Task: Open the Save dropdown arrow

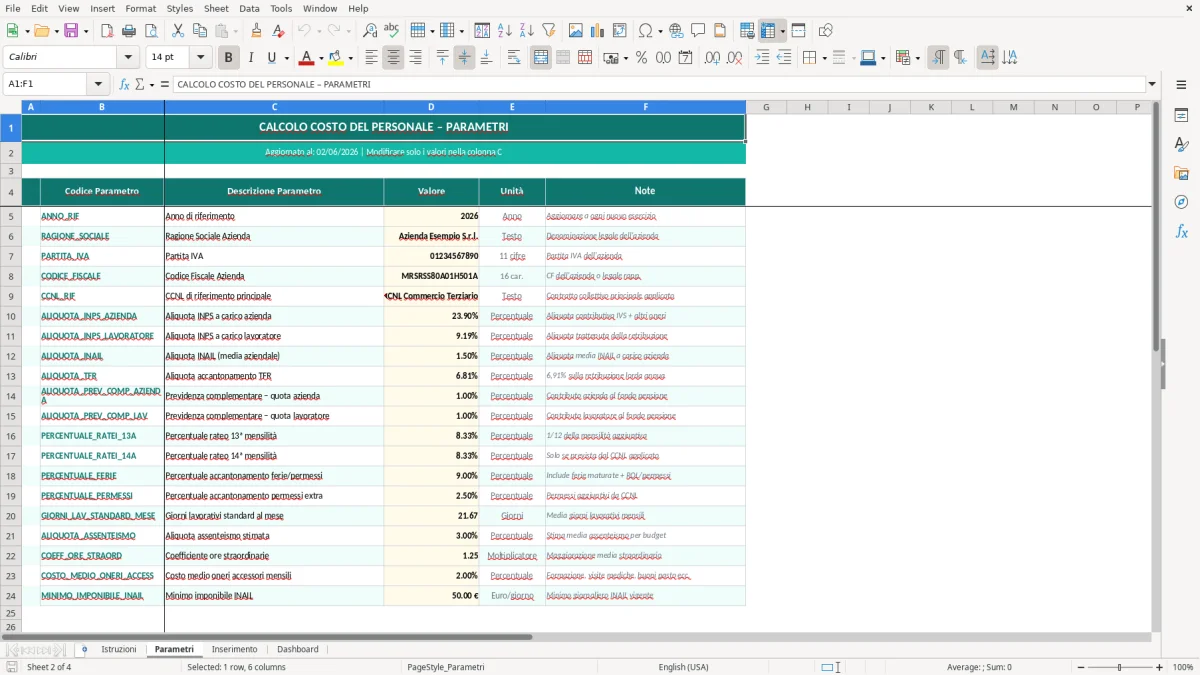Action: pyautogui.click(x=85, y=31)
